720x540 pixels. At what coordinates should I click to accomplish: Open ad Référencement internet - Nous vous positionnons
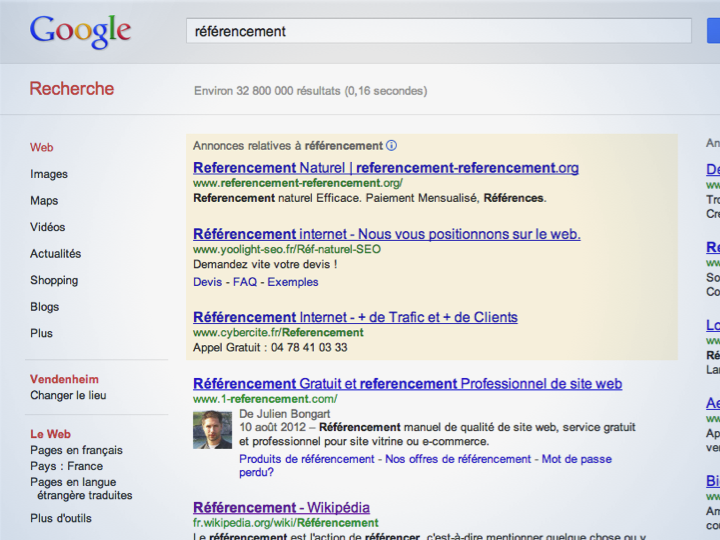pyautogui.click(x=387, y=234)
